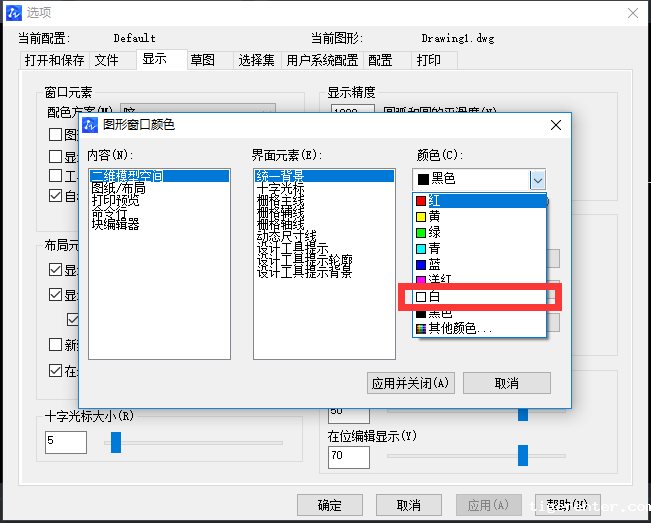
Task: Select 图纸/布局 in the content list
Action: [x=118, y=188]
